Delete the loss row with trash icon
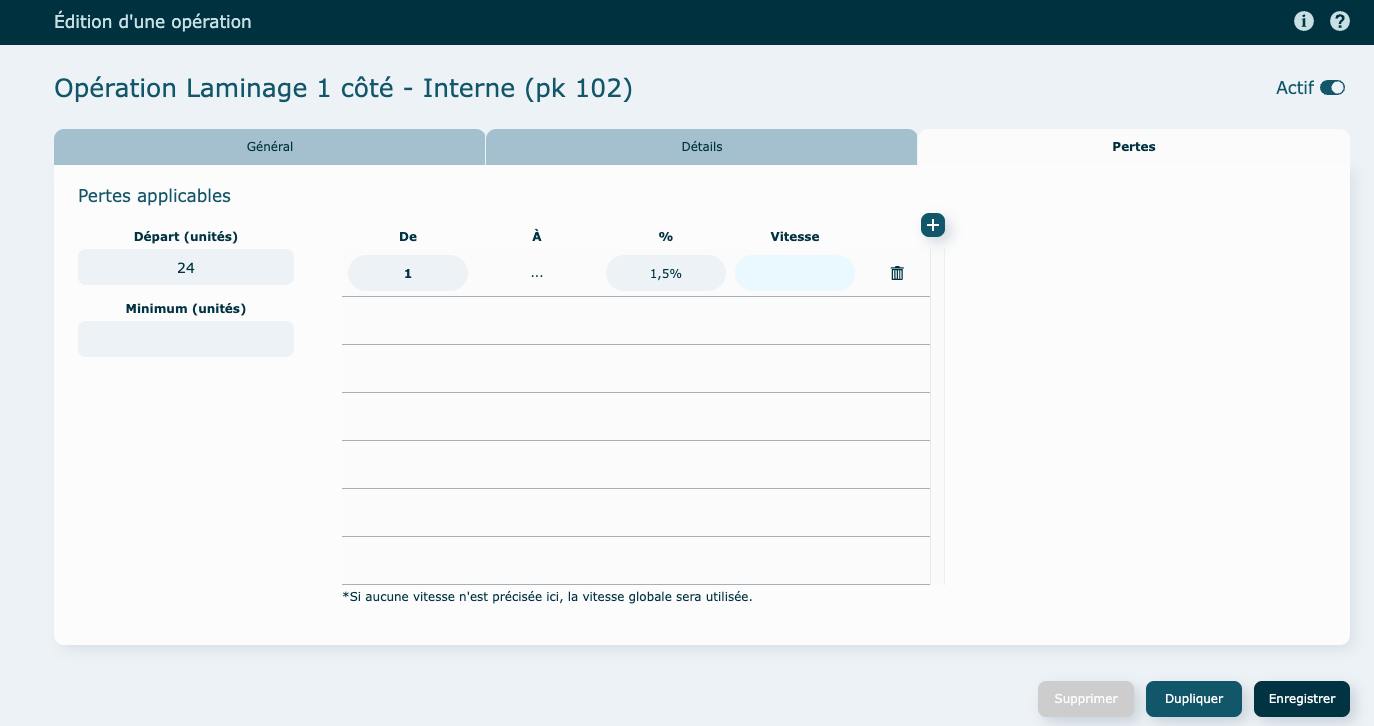This screenshot has height=726, width=1374. pos(897,273)
